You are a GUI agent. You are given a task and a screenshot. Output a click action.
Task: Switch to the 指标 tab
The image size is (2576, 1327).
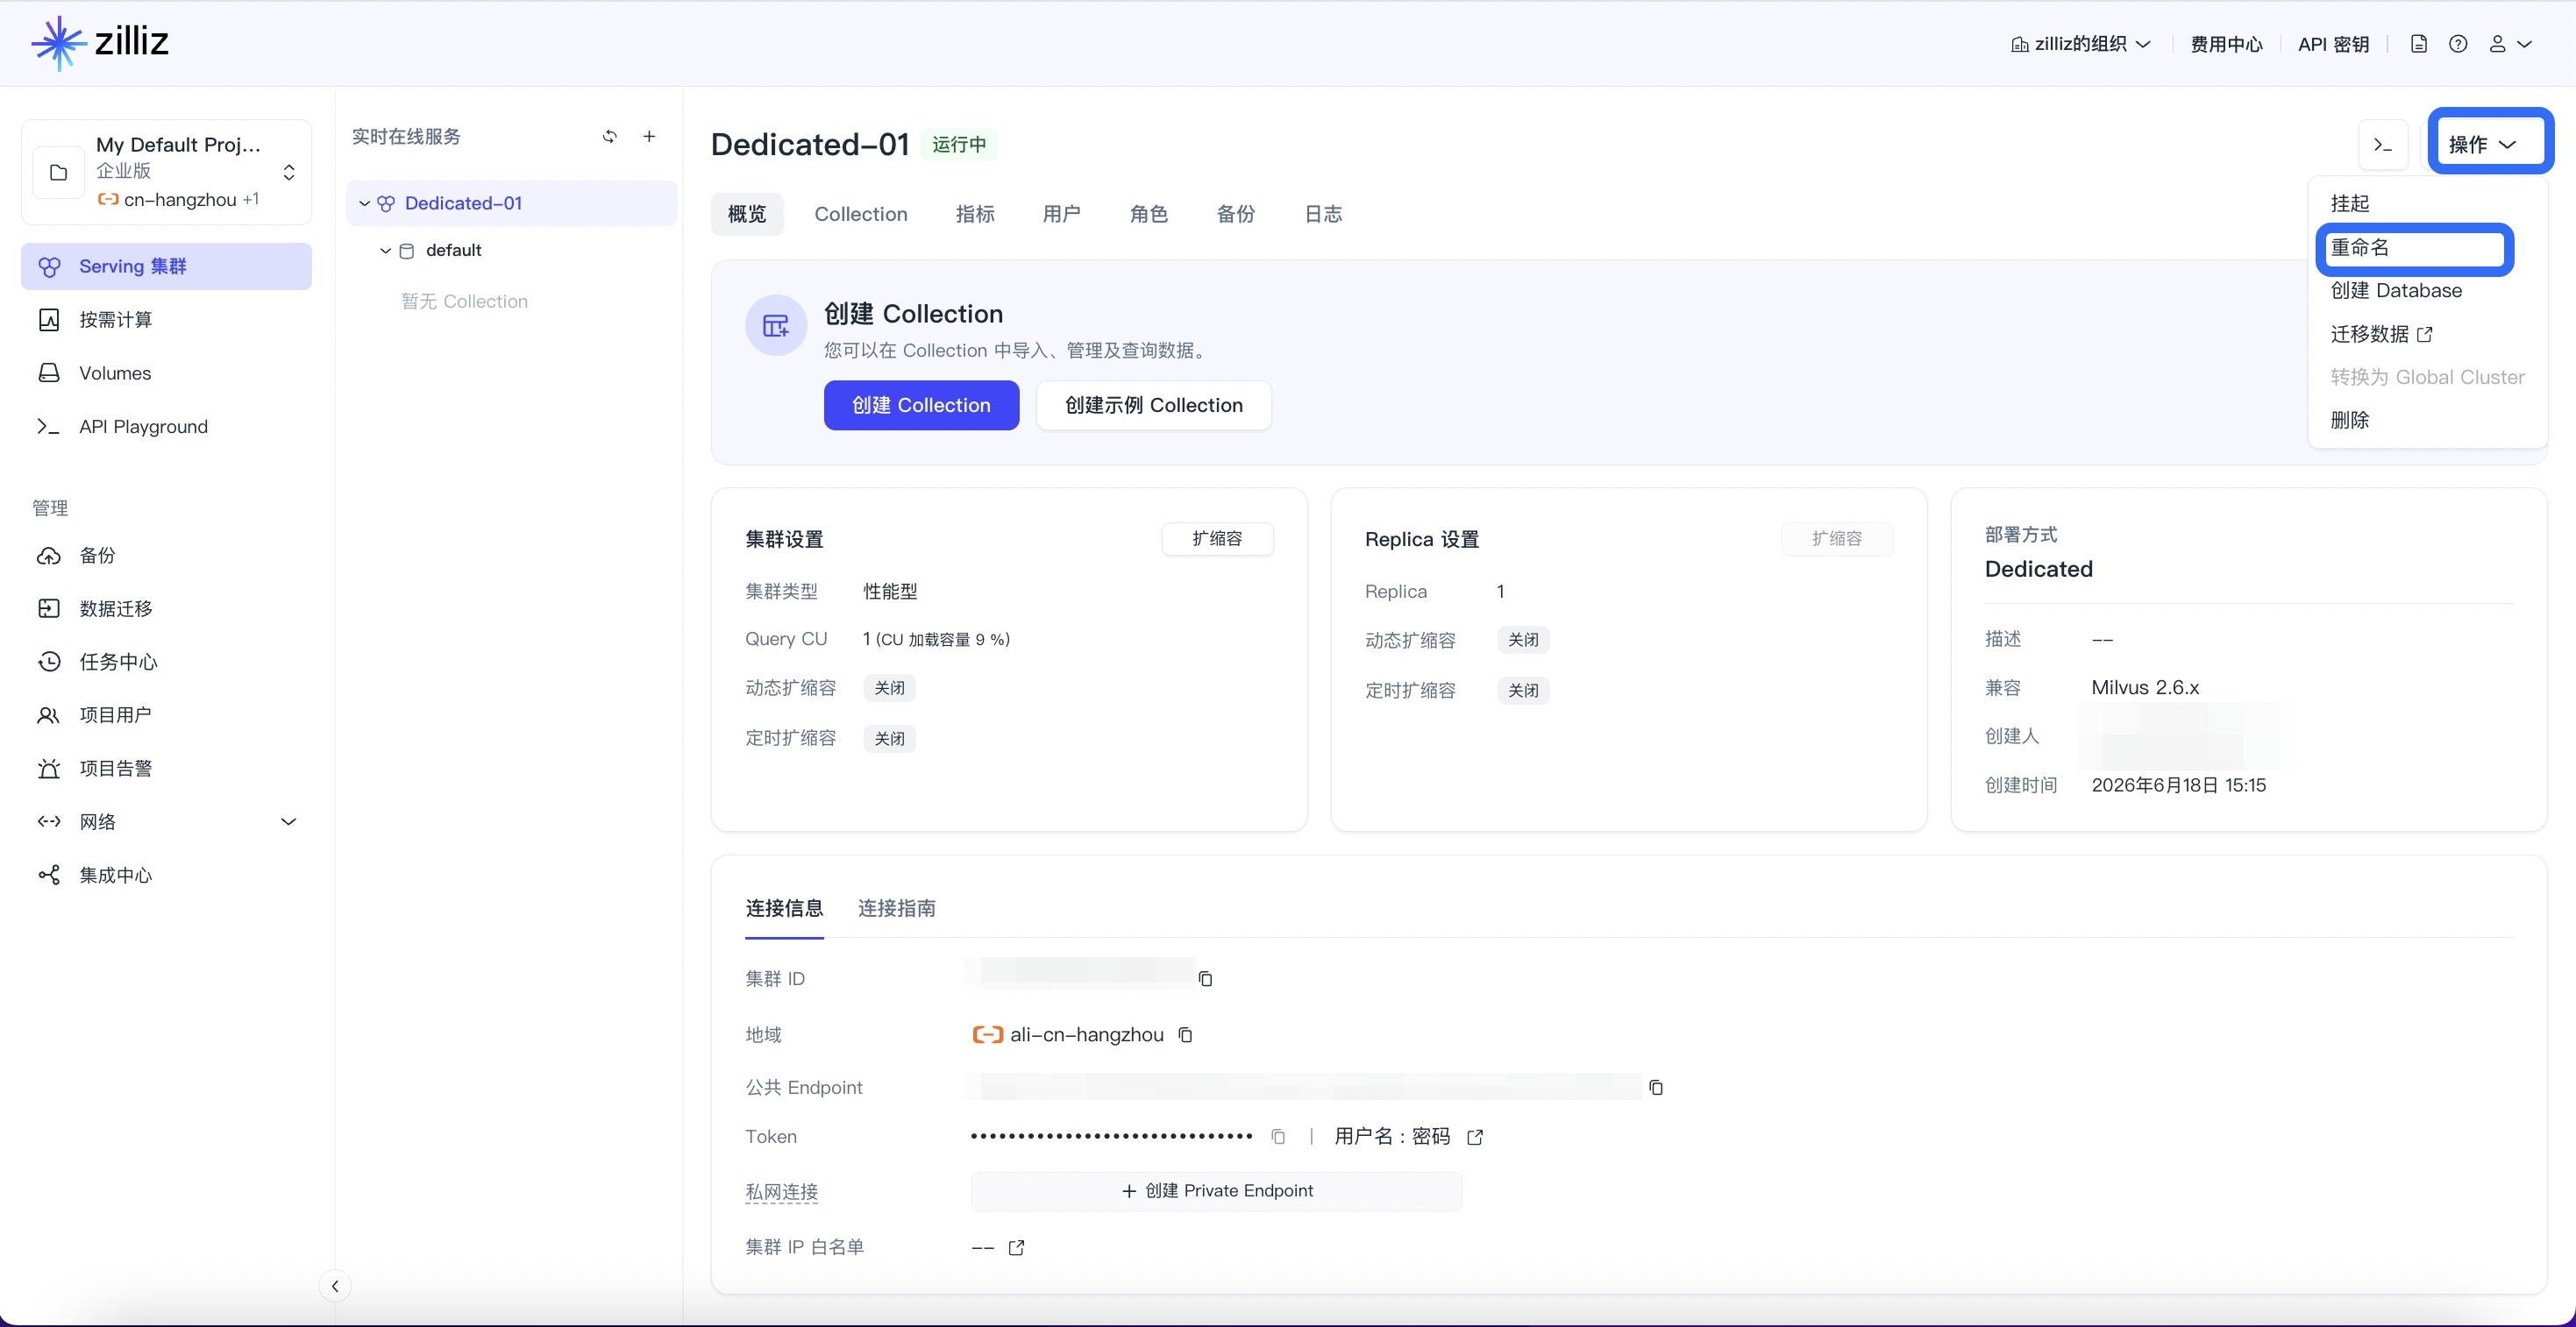[975, 214]
